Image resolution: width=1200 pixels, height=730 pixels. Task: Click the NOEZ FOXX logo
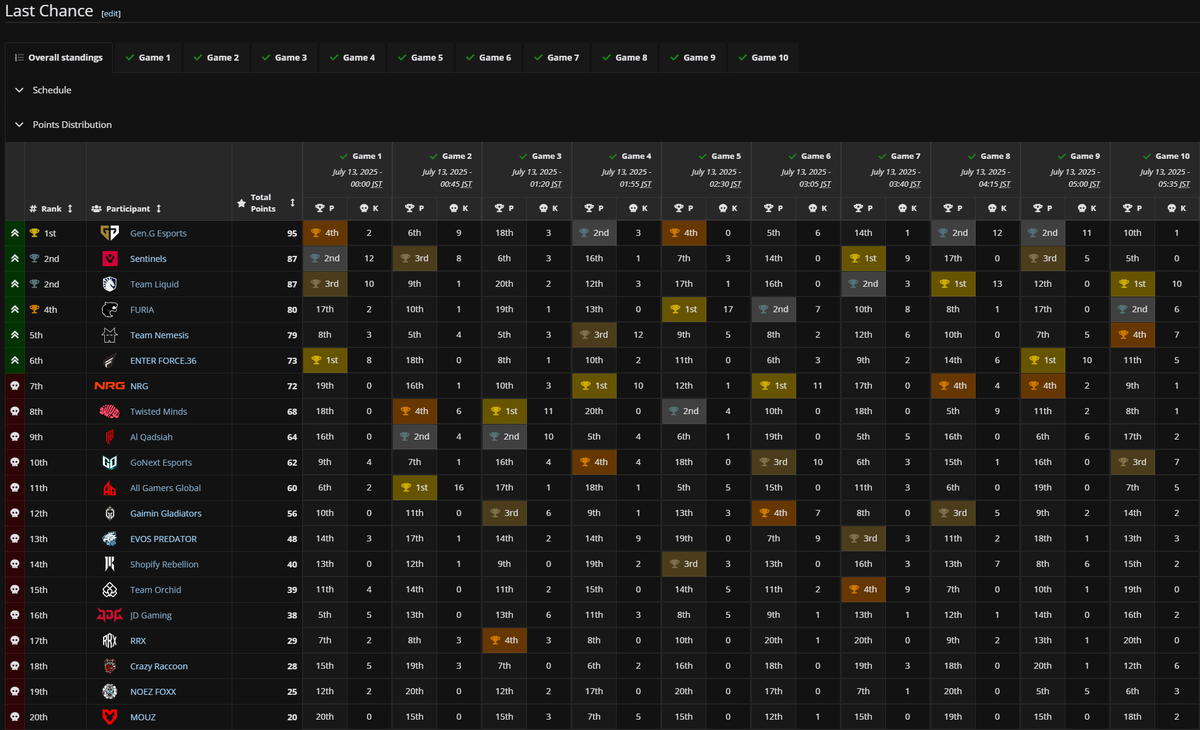109,692
